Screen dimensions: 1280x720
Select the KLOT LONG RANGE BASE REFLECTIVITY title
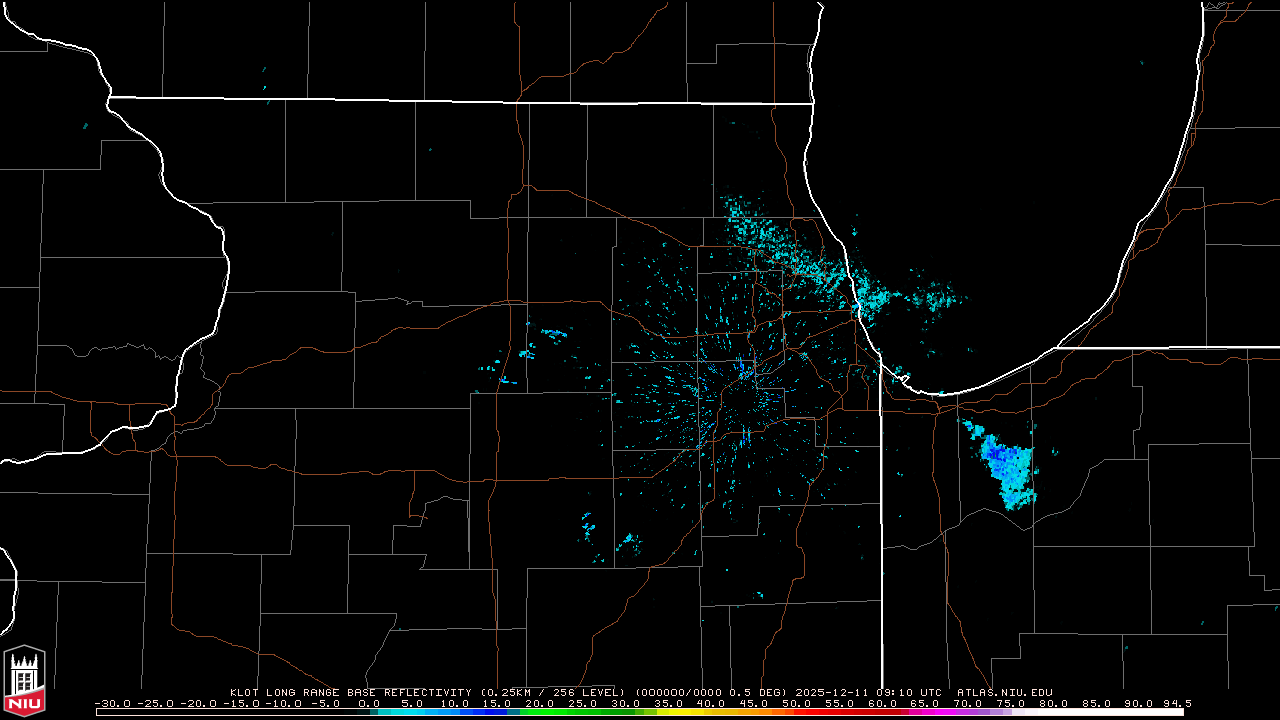click(x=352, y=692)
